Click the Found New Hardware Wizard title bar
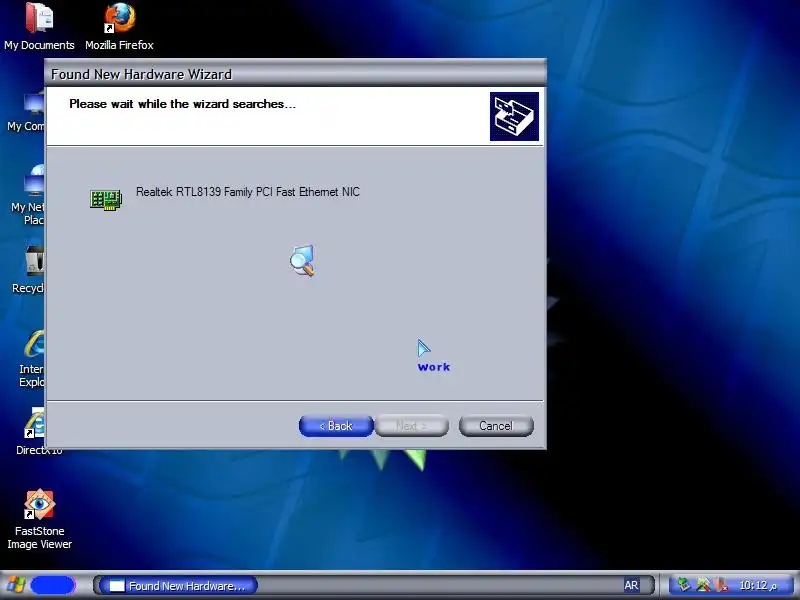Viewport: 800px width, 600px height. pyautogui.click(x=295, y=74)
